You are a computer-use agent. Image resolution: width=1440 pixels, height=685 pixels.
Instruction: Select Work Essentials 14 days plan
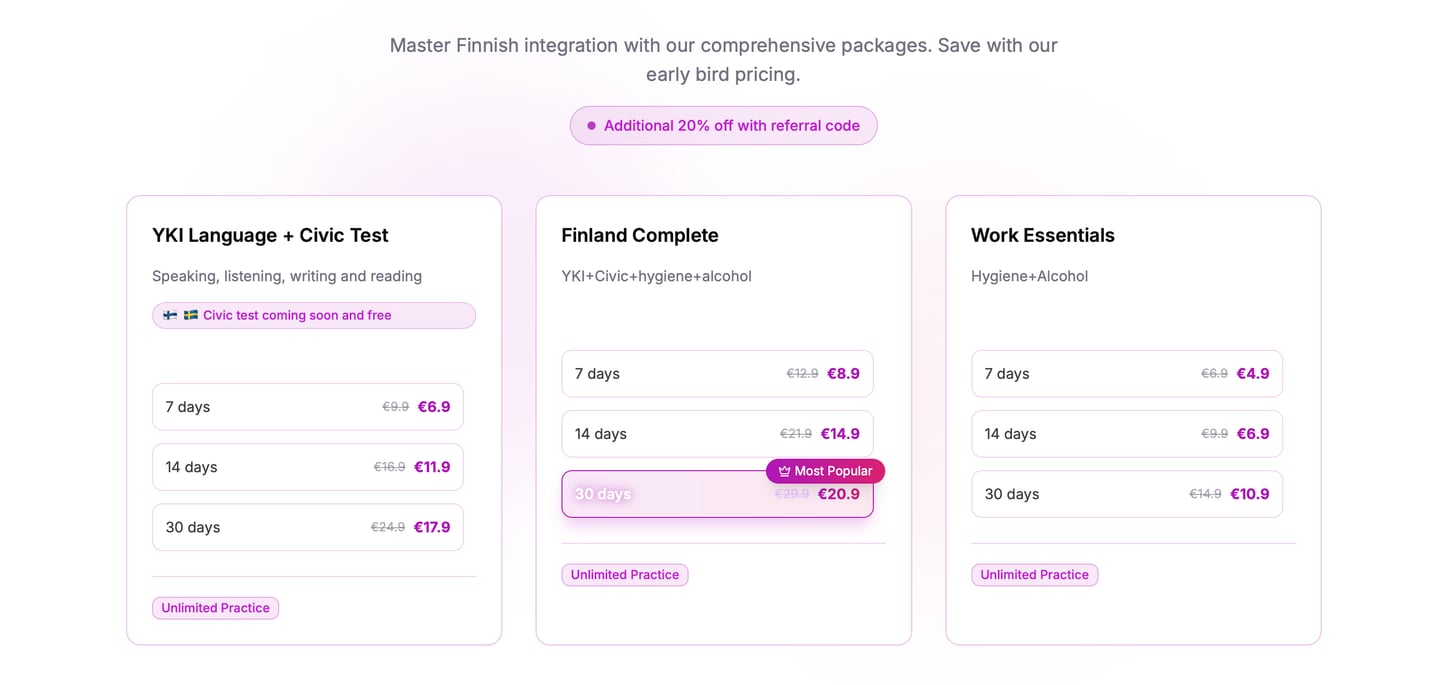point(1126,434)
